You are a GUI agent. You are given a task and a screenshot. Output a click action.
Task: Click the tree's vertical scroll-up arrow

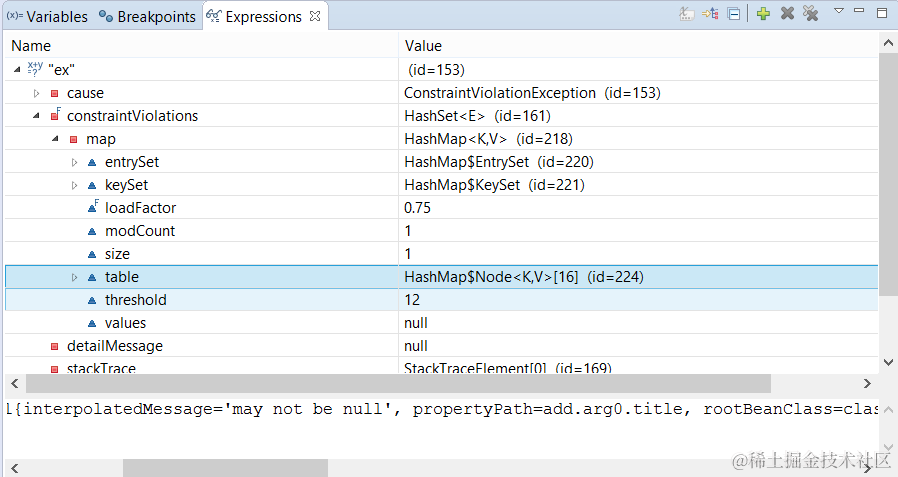tap(888, 43)
